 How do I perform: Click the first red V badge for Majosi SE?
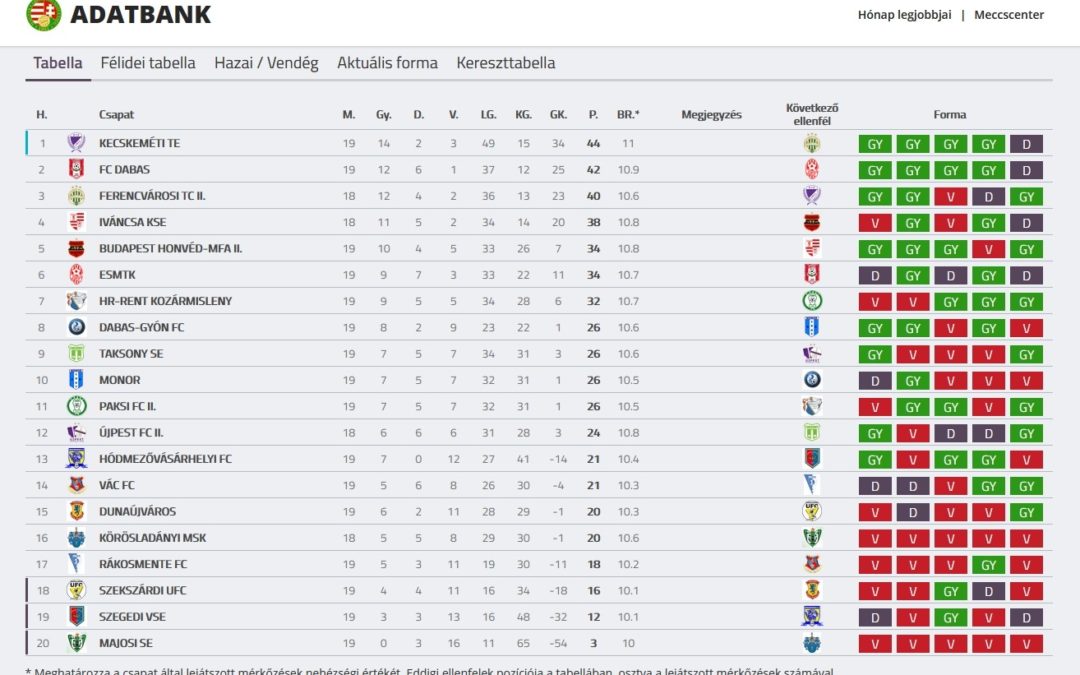click(875, 644)
